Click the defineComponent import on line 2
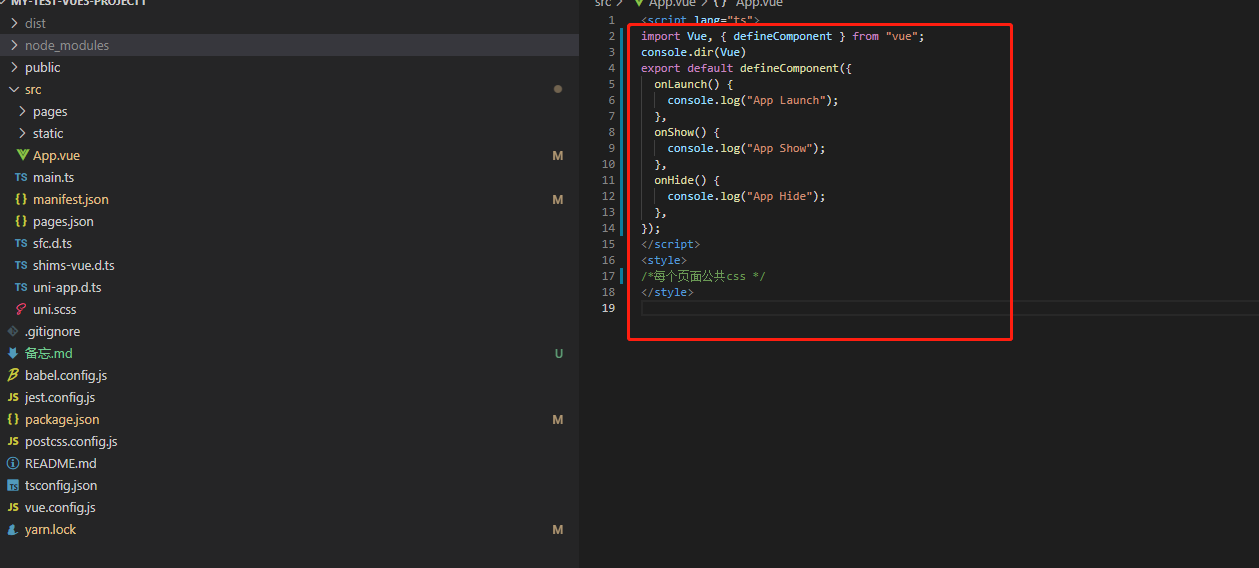Screen dimensions: 1259x568 coord(782,36)
